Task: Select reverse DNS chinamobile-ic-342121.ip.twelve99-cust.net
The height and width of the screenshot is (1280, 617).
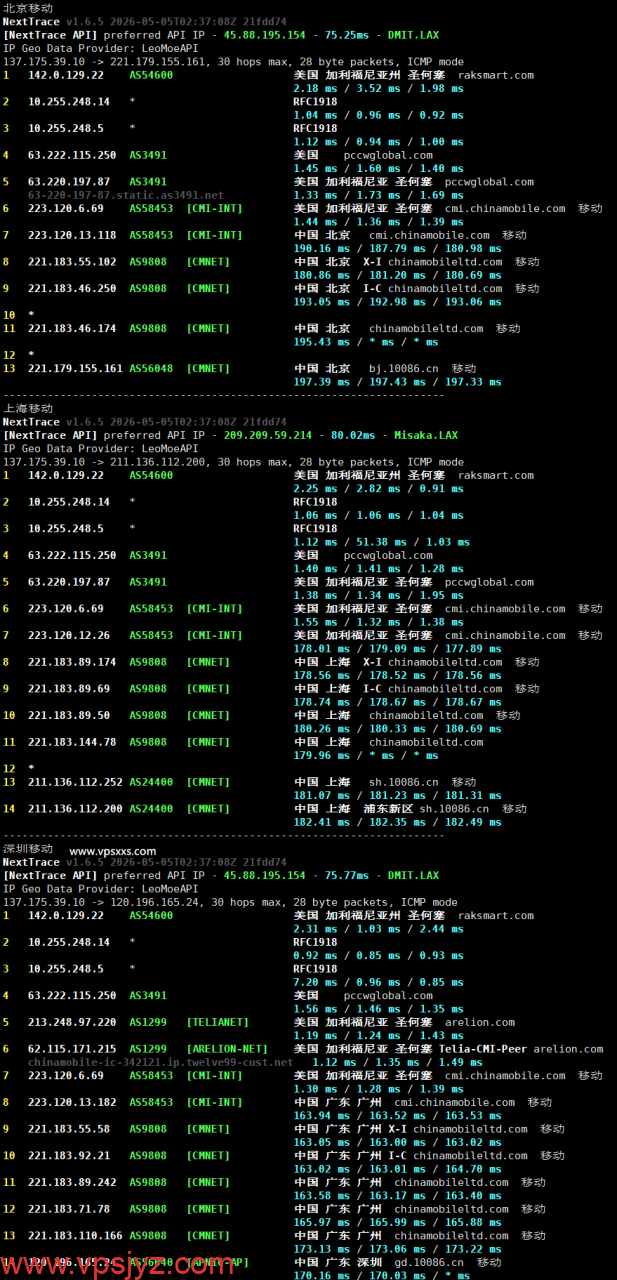Action: [x=161, y=1062]
